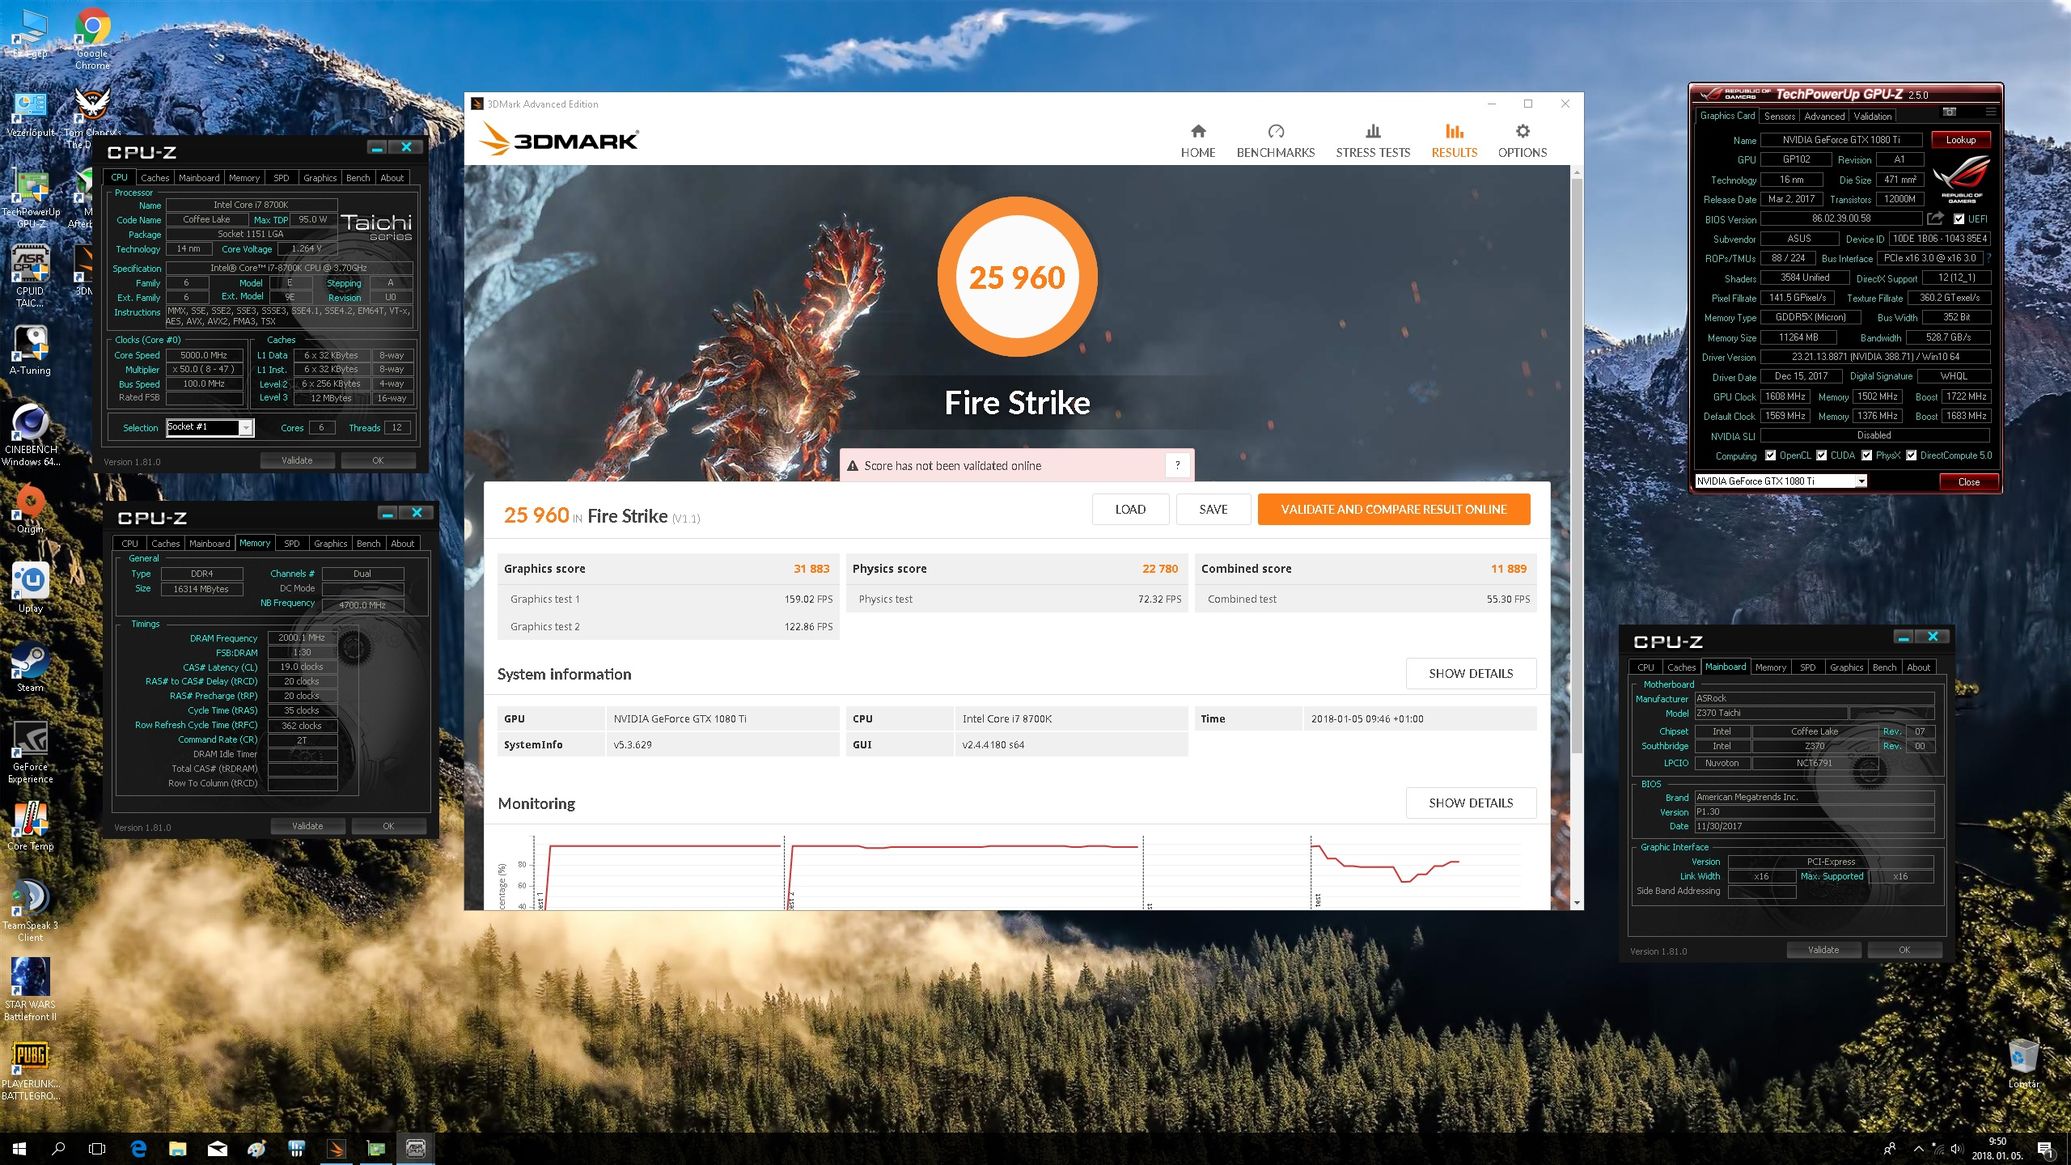This screenshot has width=2071, height=1165.
Task: Click Validate and Compare Result Online
Action: [x=1393, y=509]
